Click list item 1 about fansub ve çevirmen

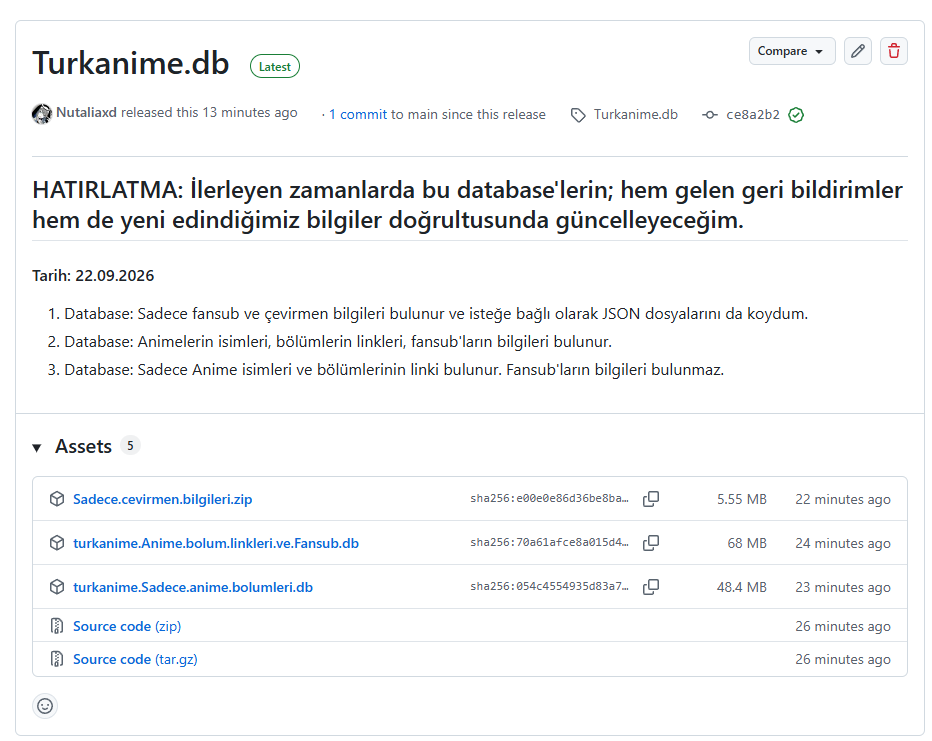(436, 314)
